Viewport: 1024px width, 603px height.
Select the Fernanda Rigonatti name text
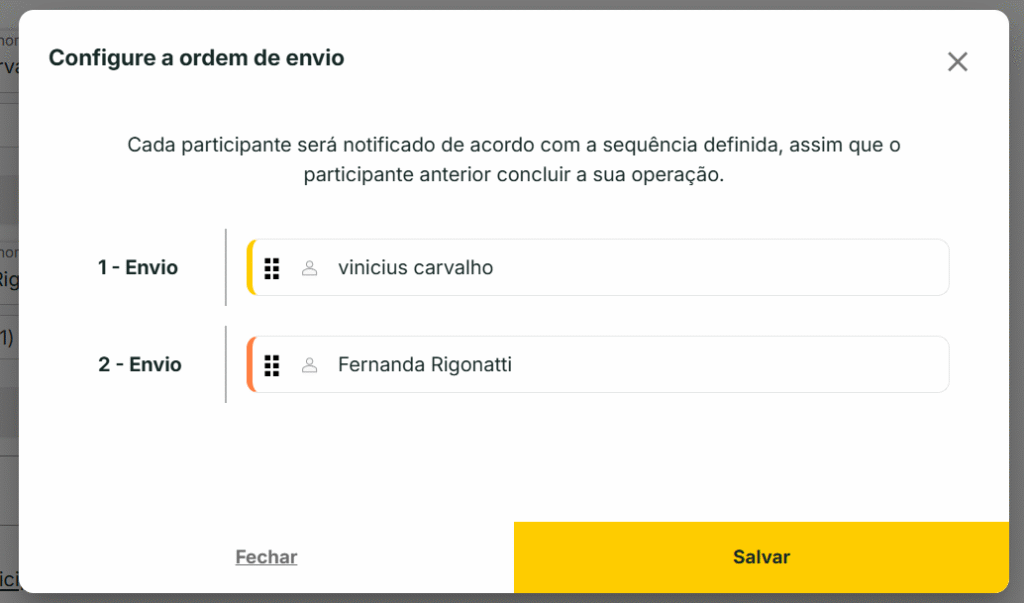[x=425, y=365]
